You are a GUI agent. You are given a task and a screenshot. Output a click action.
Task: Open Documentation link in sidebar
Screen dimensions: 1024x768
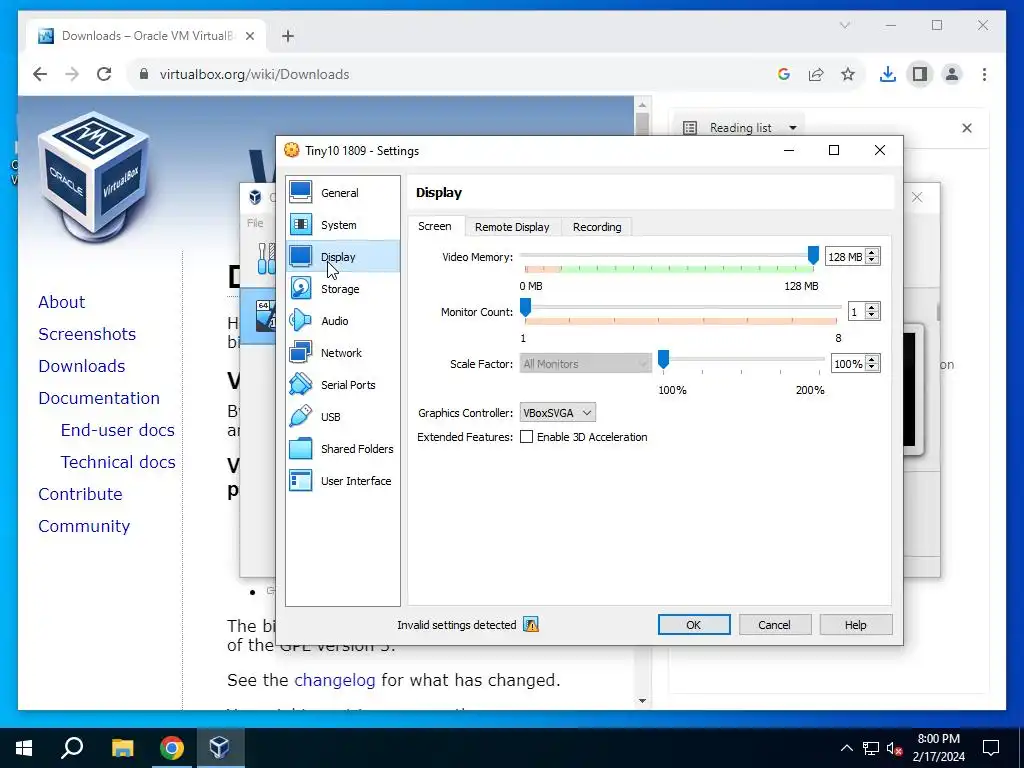pyautogui.click(x=99, y=398)
